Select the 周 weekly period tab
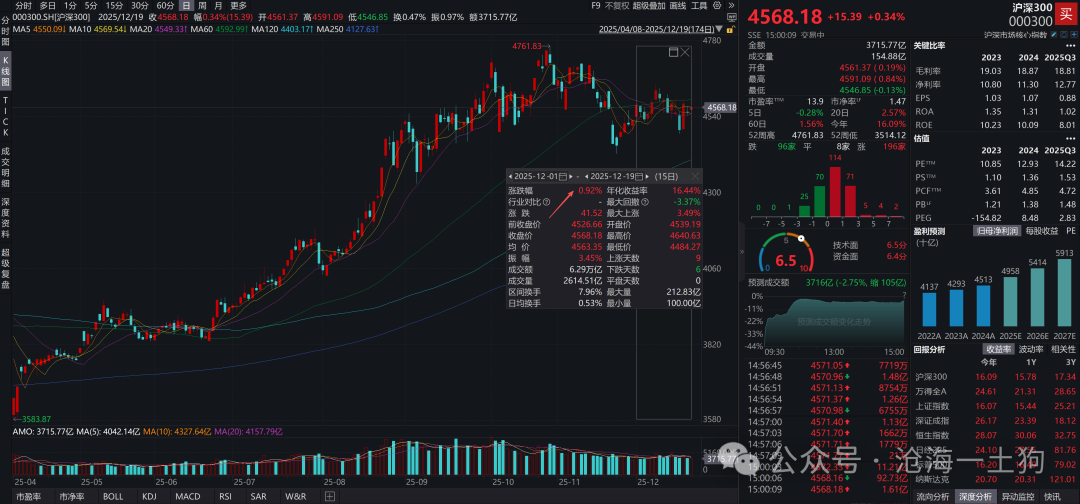Image resolution: width=1080 pixels, height=504 pixels. click(x=203, y=6)
